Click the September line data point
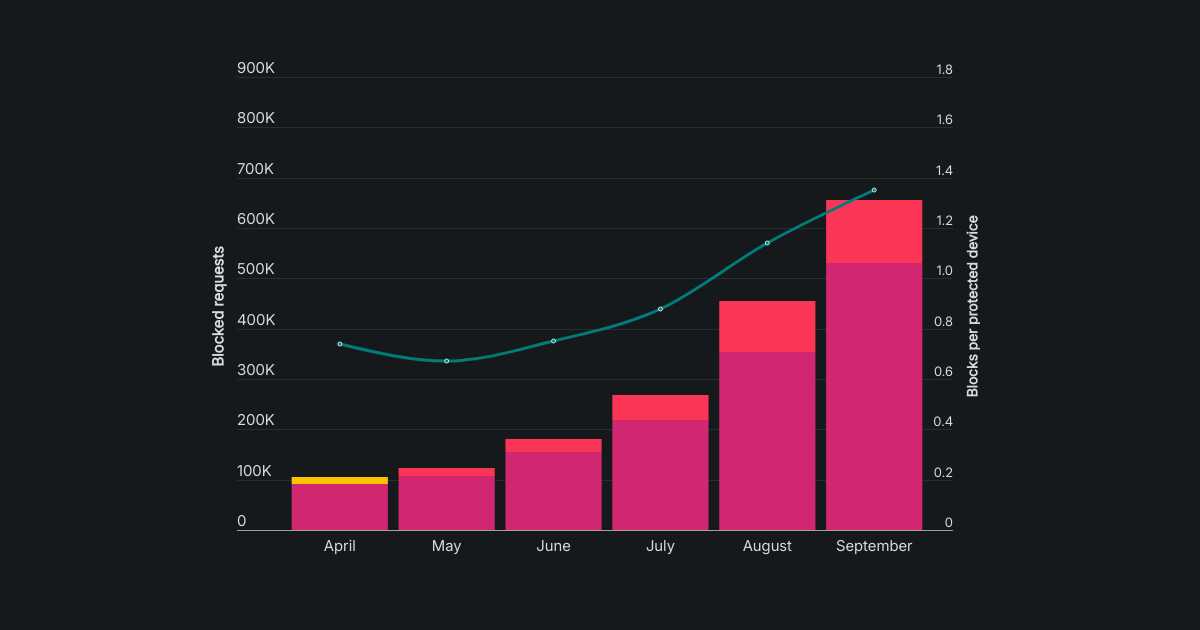The image size is (1200, 630). point(874,190)
